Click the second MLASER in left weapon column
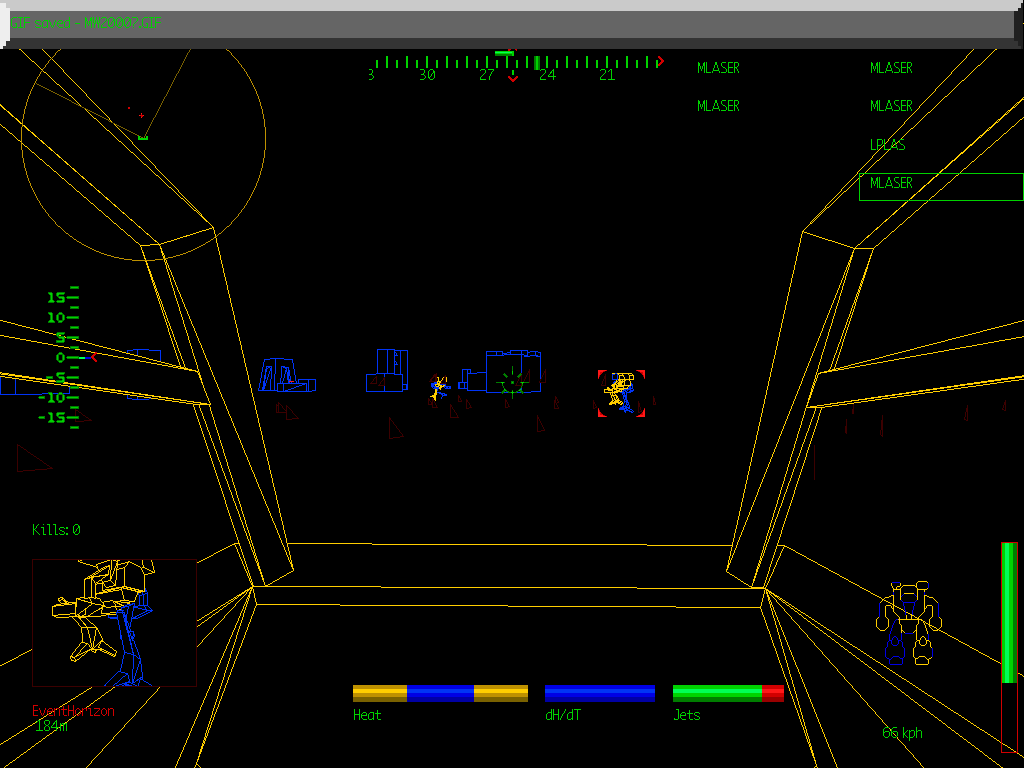The image size is (1024, 768). (718, 106)
